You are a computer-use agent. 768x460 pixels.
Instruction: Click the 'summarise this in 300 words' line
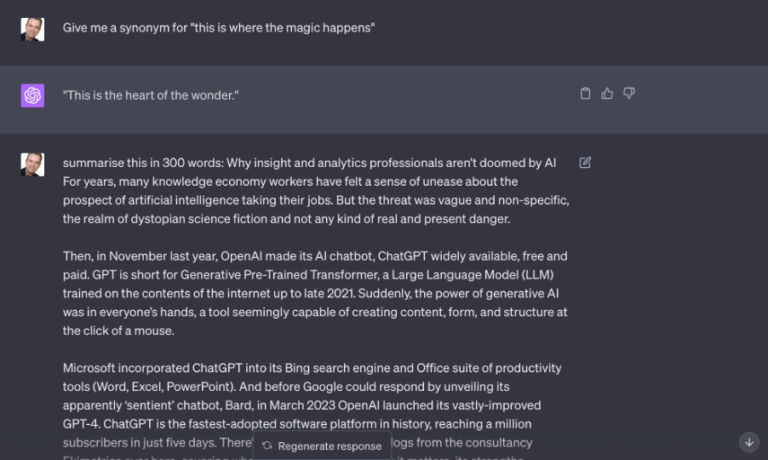coord(309,162)
